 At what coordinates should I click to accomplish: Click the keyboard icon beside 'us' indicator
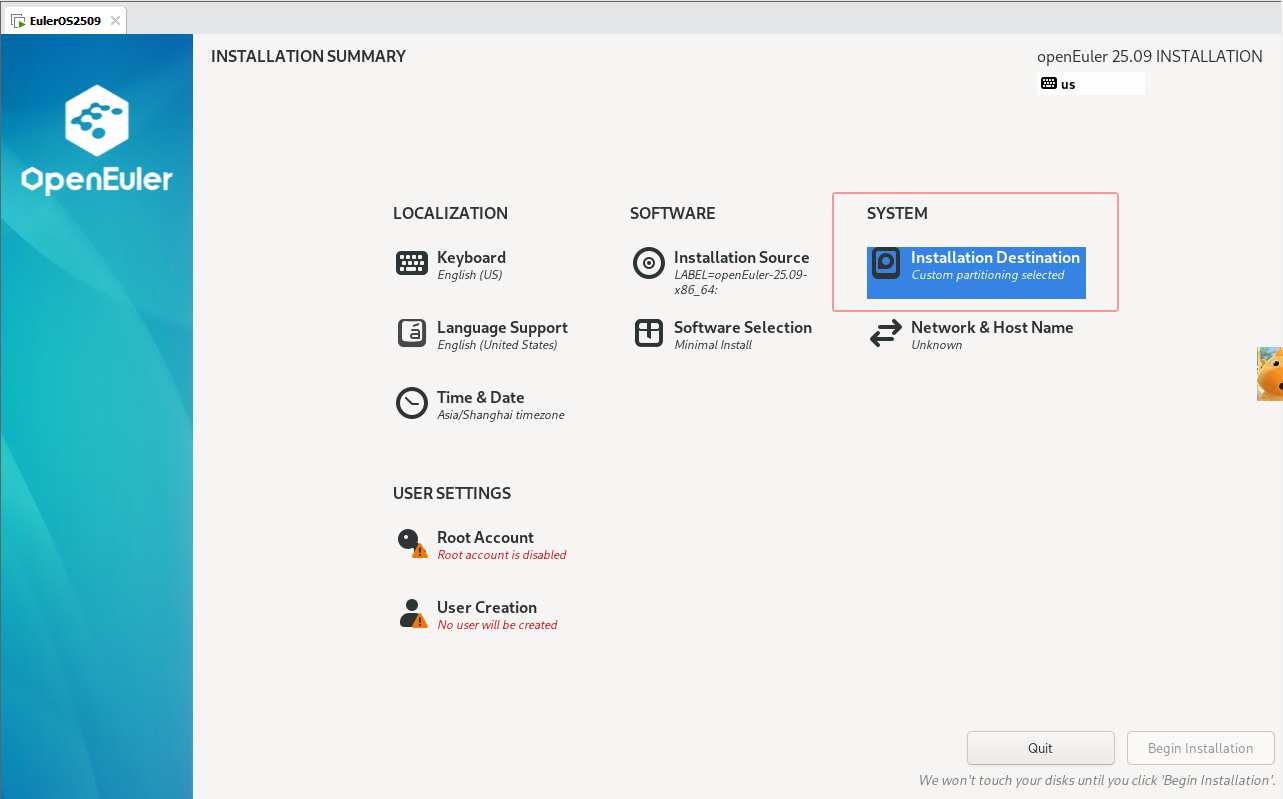tap(1048, 84)
